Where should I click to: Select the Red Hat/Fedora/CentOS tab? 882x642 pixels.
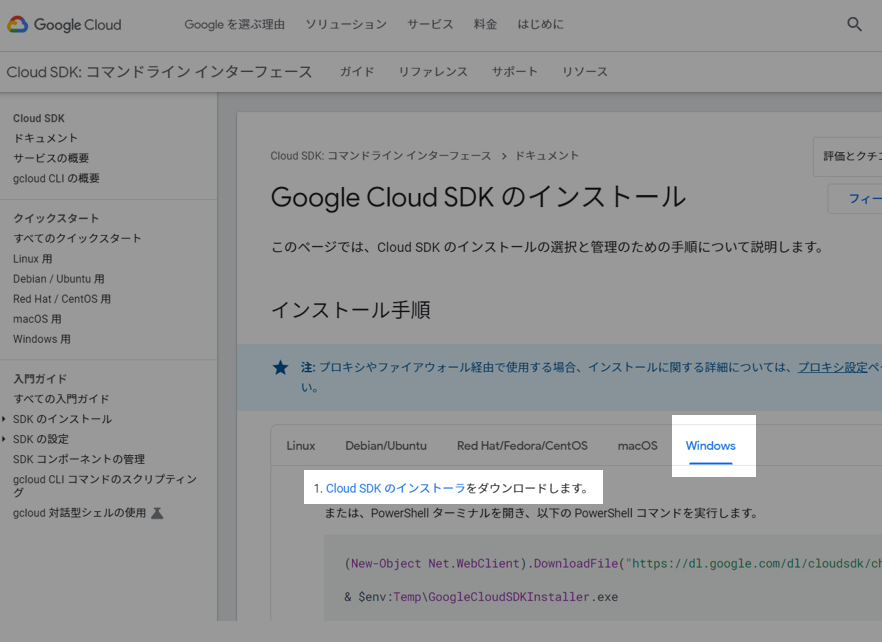(x=522, y=446)
